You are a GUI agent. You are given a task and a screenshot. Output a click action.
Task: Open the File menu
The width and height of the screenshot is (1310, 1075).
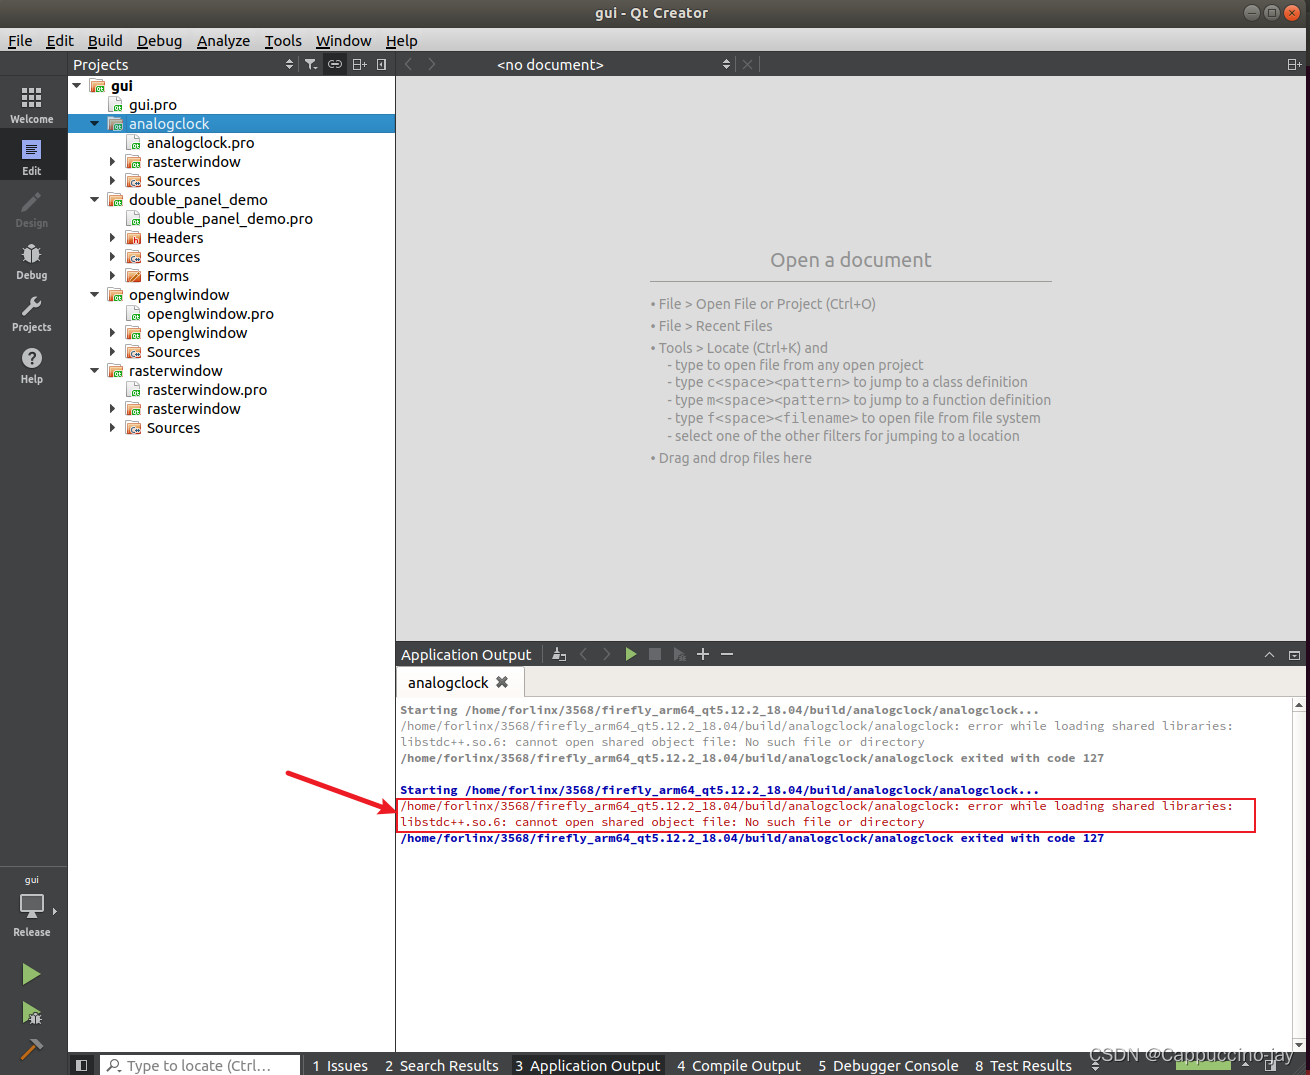click(x=20, y=41)
